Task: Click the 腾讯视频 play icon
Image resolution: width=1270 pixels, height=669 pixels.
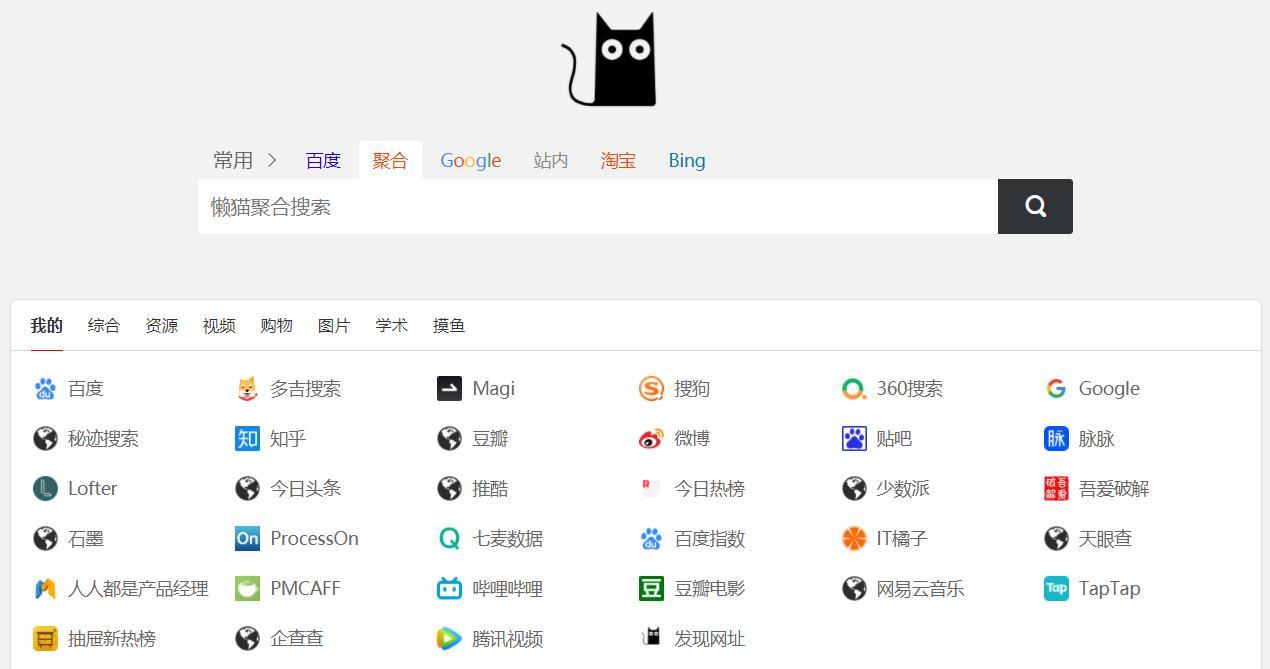Action: click(x=449, y=638)
